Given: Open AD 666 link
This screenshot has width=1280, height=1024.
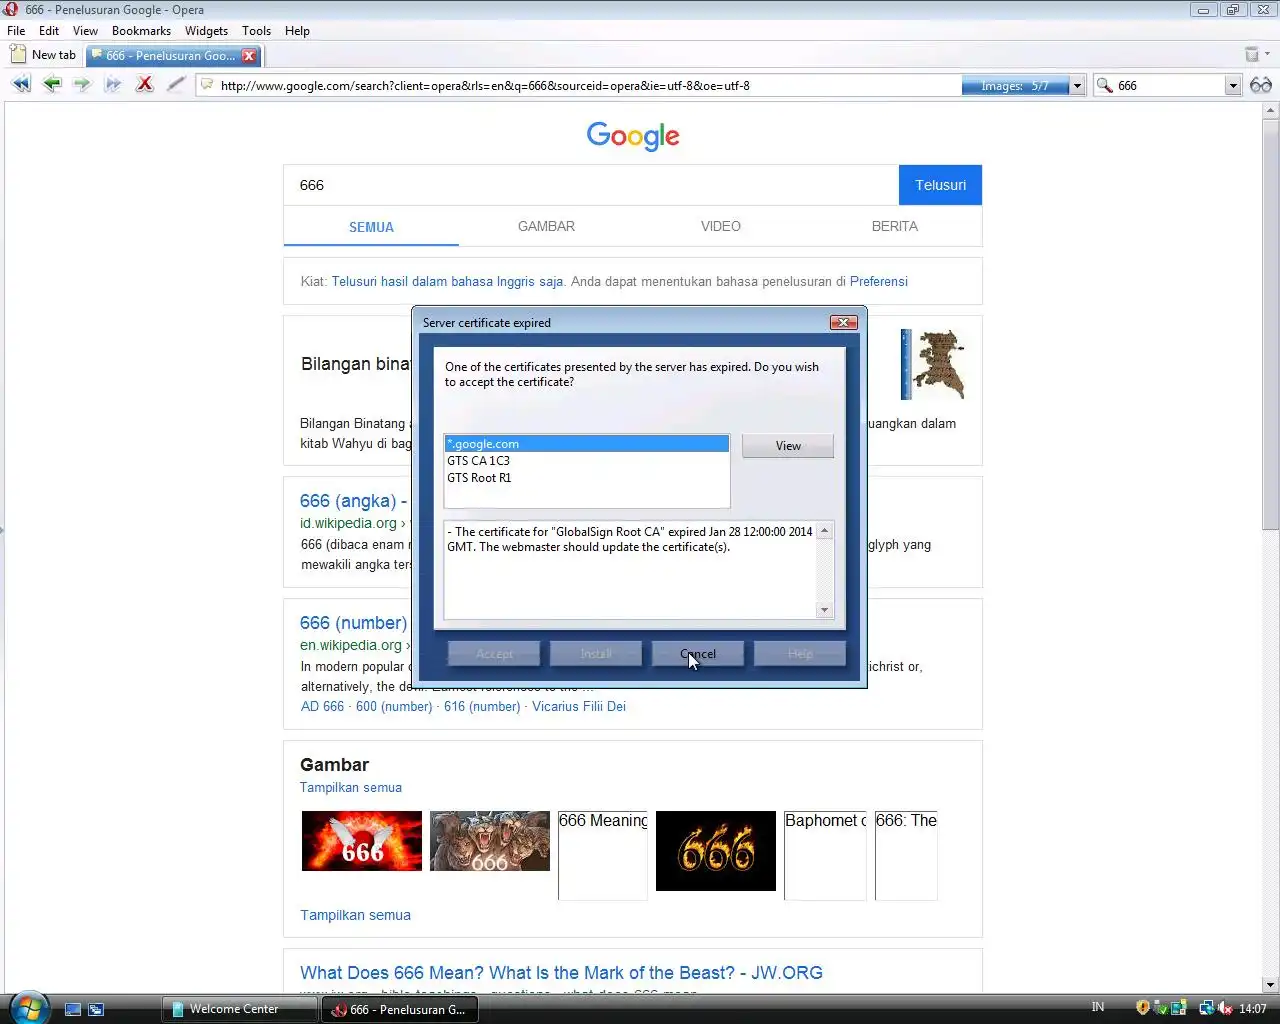Looking at the screenshot, I should pyautogui.click(x=322, y=706).
